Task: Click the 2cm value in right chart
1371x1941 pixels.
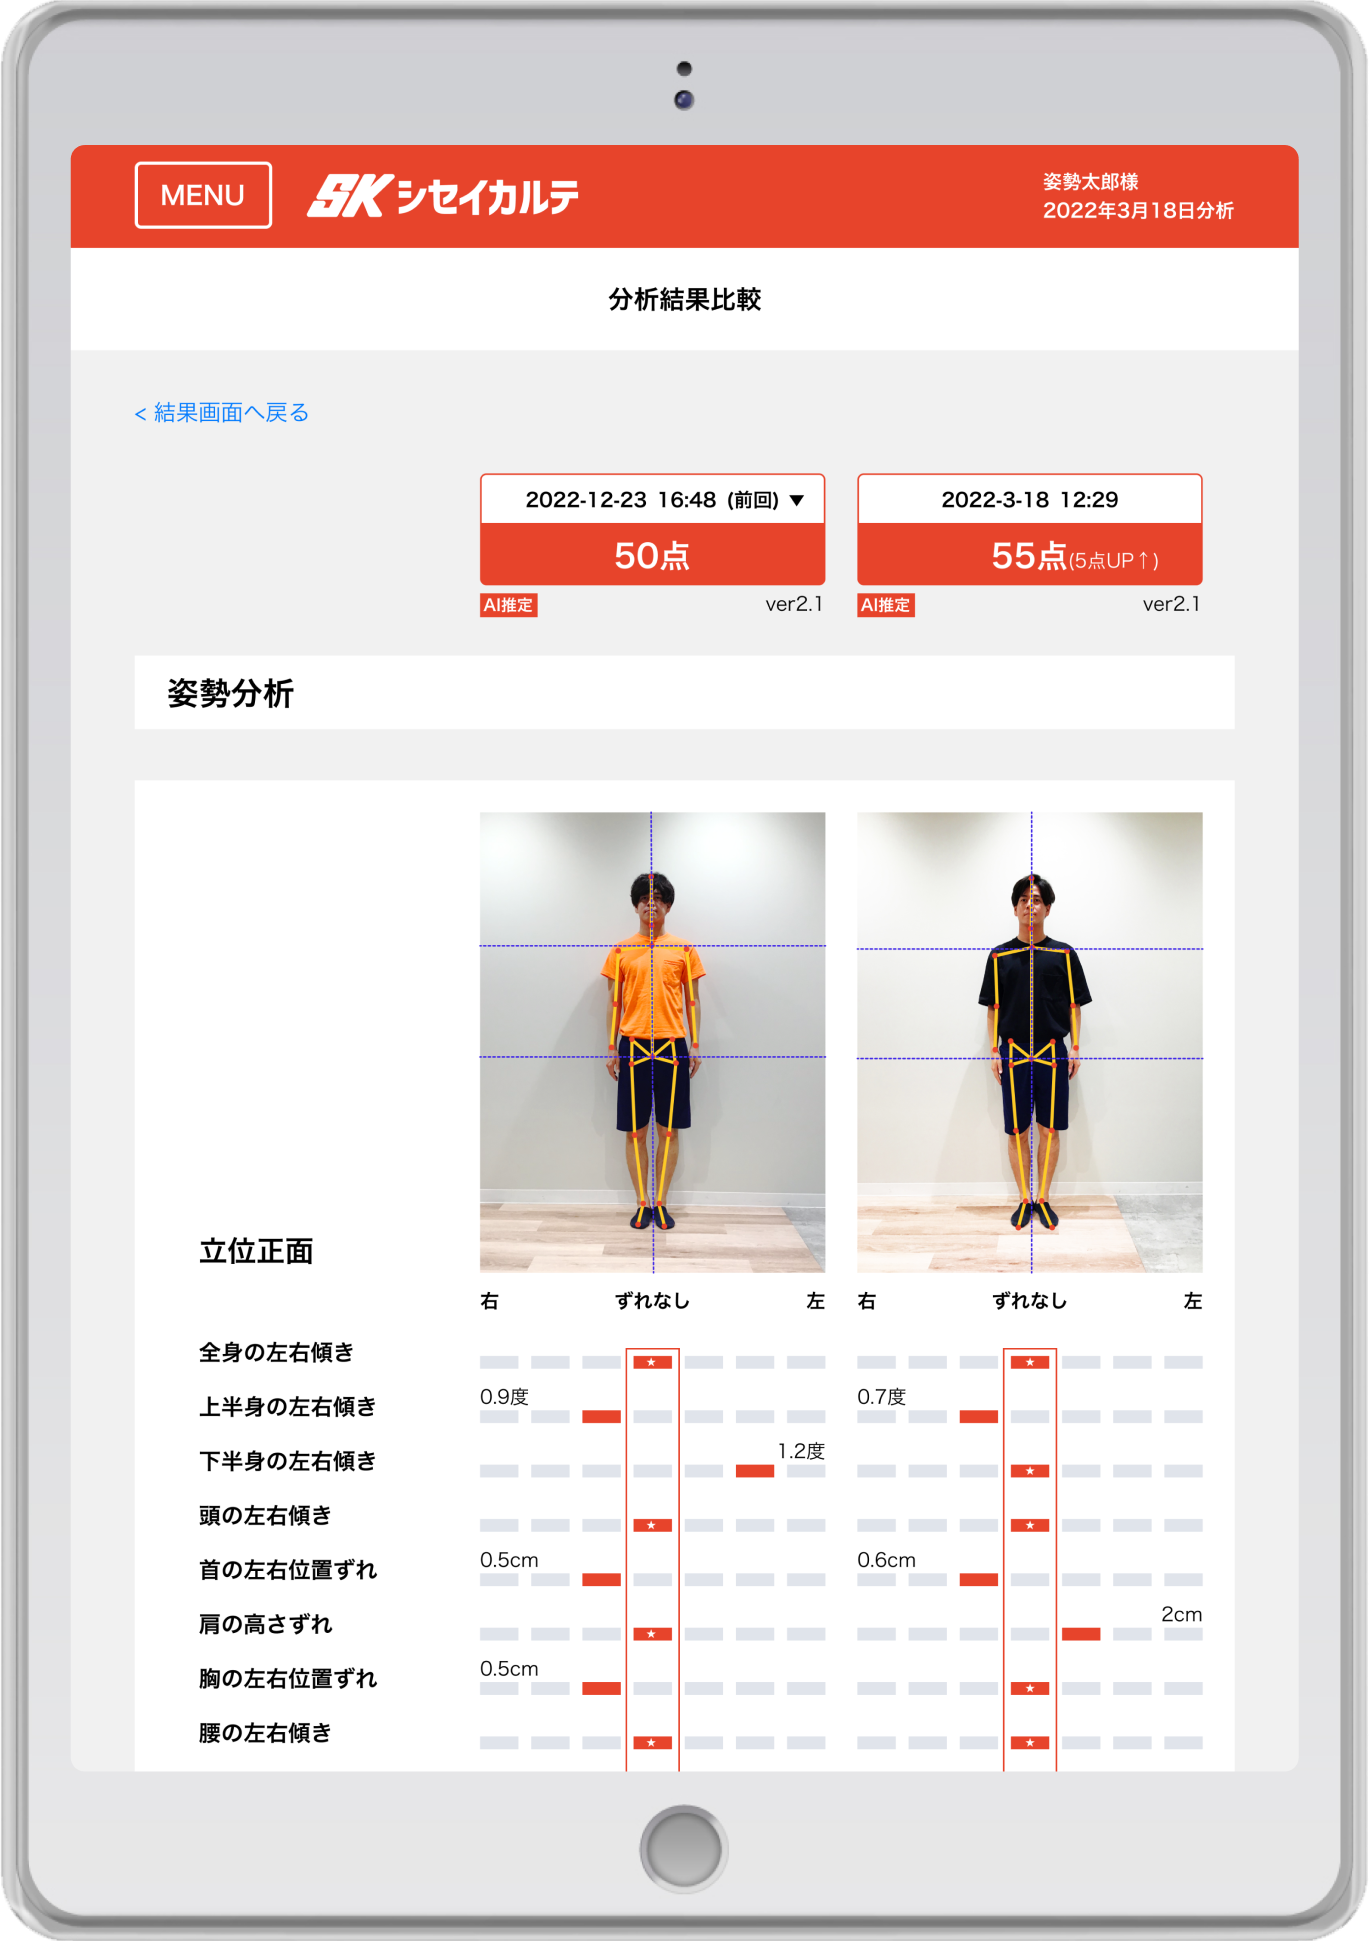Action: point(1181,1614)
